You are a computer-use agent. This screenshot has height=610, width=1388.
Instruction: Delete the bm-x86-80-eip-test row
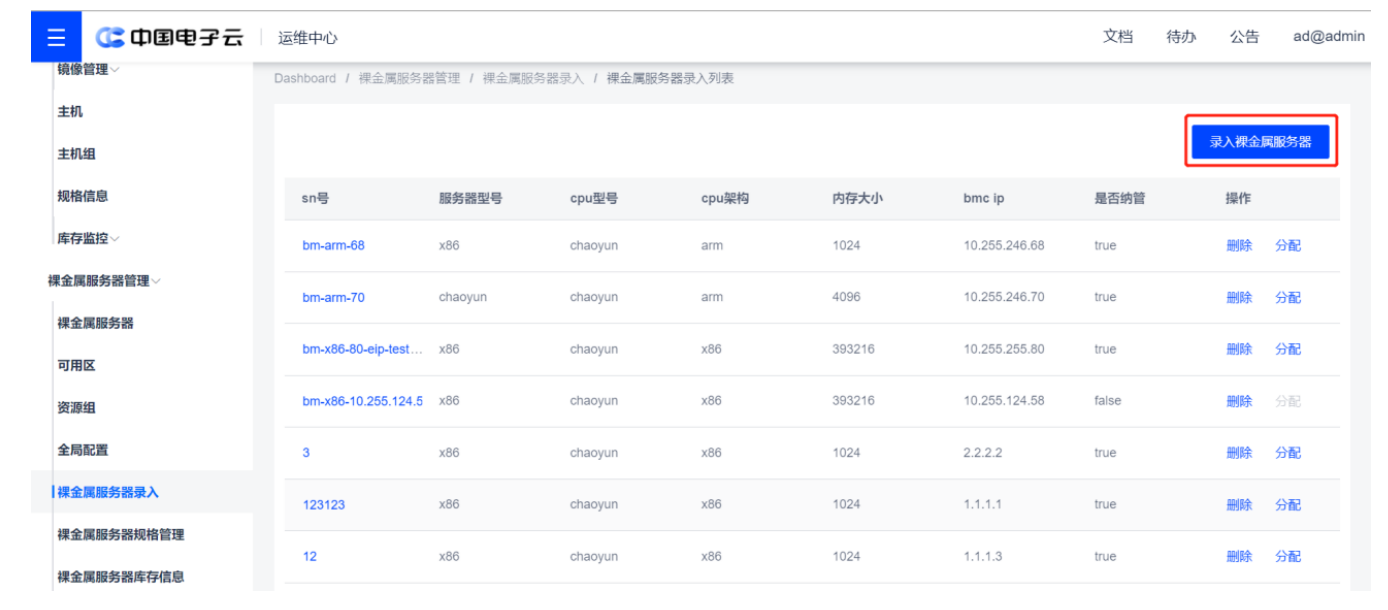[x=1239, y=349]
